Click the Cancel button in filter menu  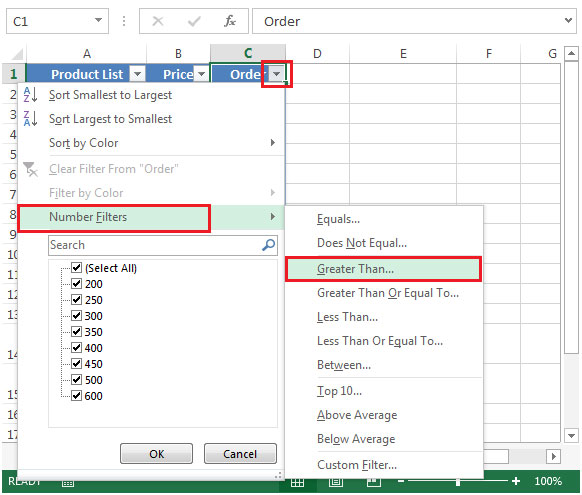(x=240, y=453)
